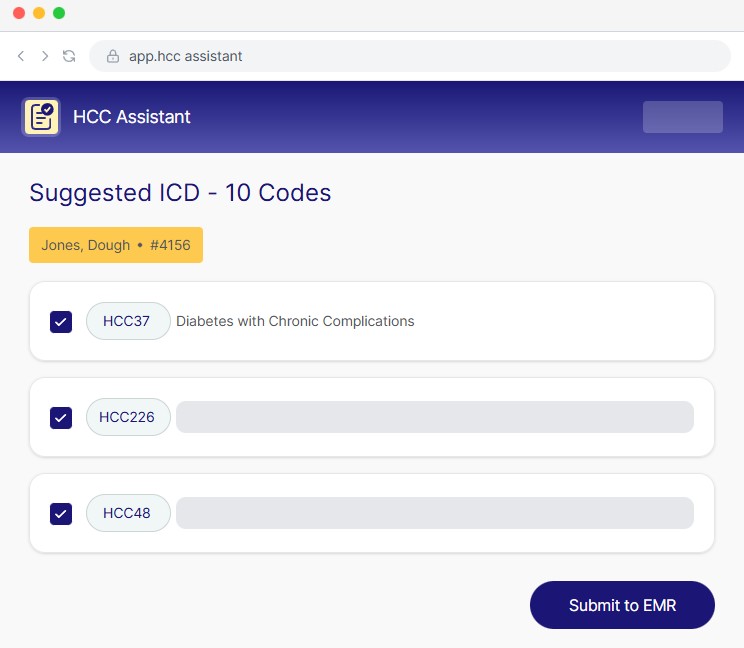Uncheck the HCC37 diabetes checkbox
744x648 pixels.
[61, 321]
